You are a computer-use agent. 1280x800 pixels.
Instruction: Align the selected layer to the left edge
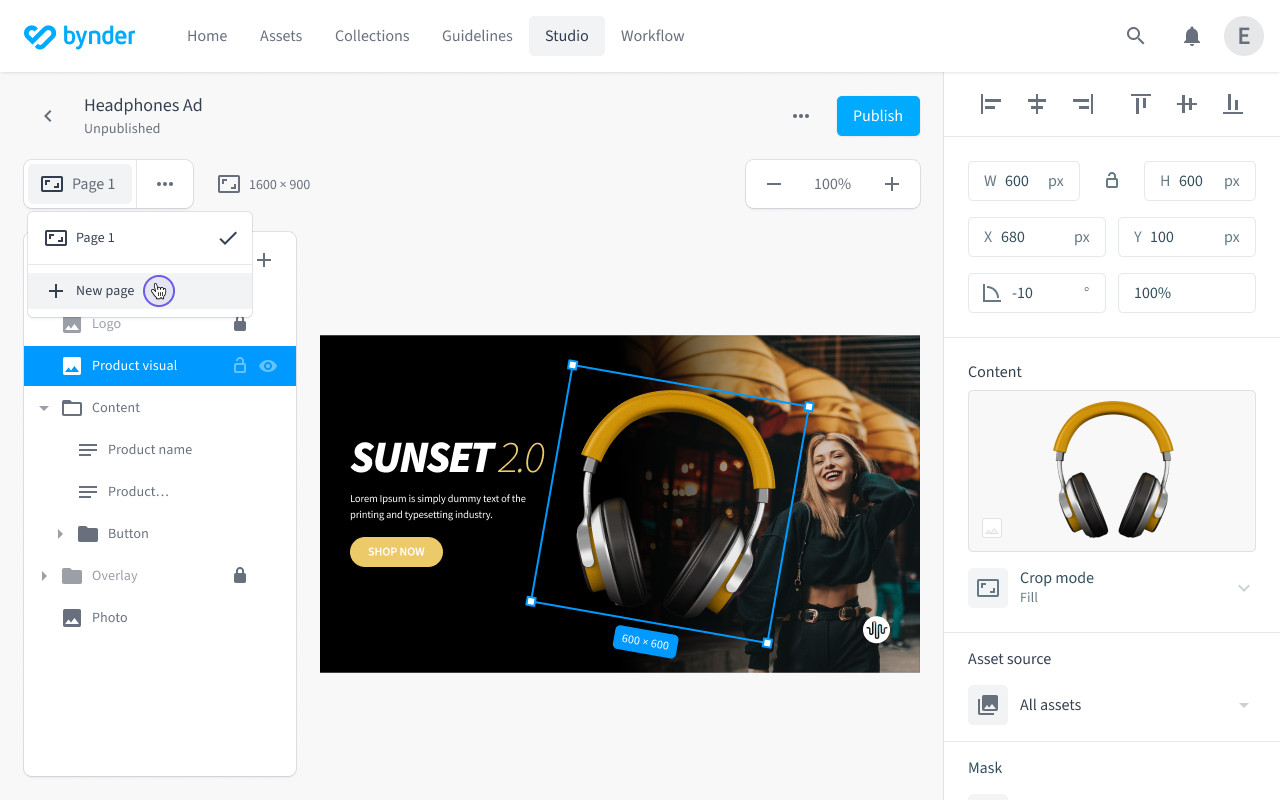tap(989, 103)
